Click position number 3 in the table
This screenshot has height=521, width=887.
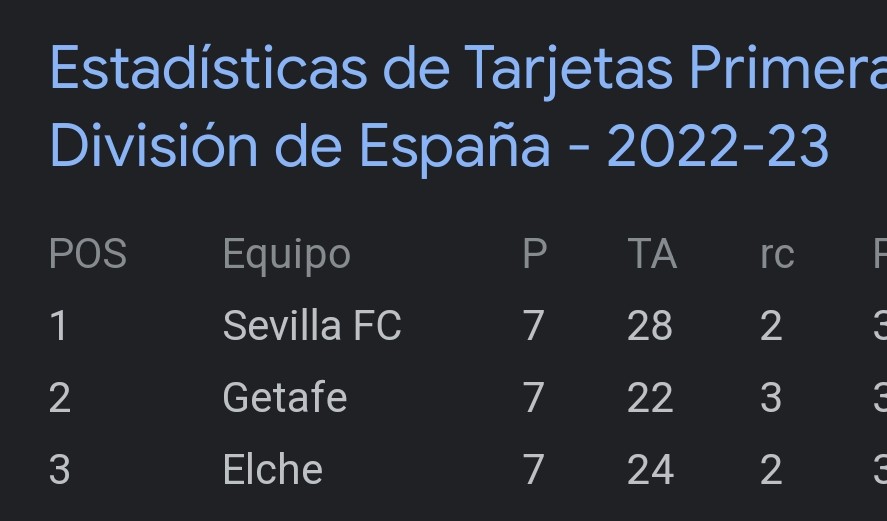(x=59, y=470)
